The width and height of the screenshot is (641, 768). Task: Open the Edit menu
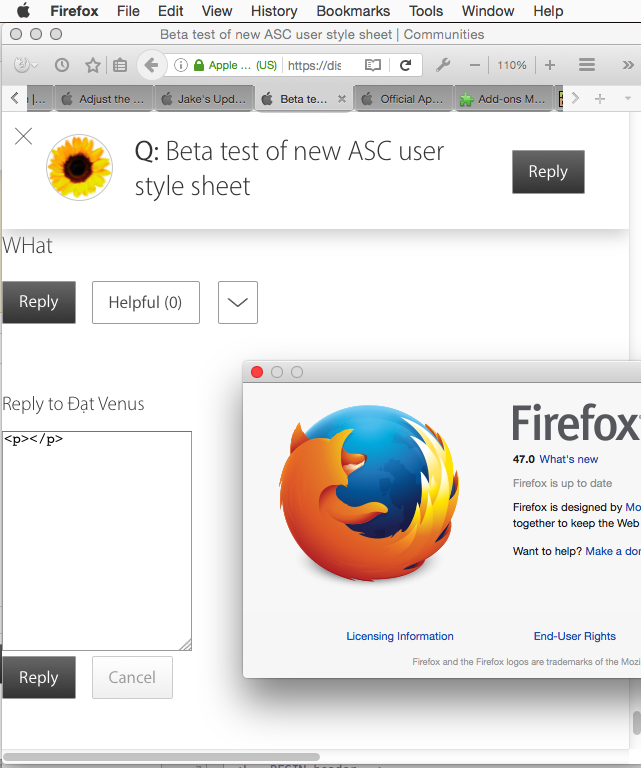pyautogui.click(x=170, y=11)
